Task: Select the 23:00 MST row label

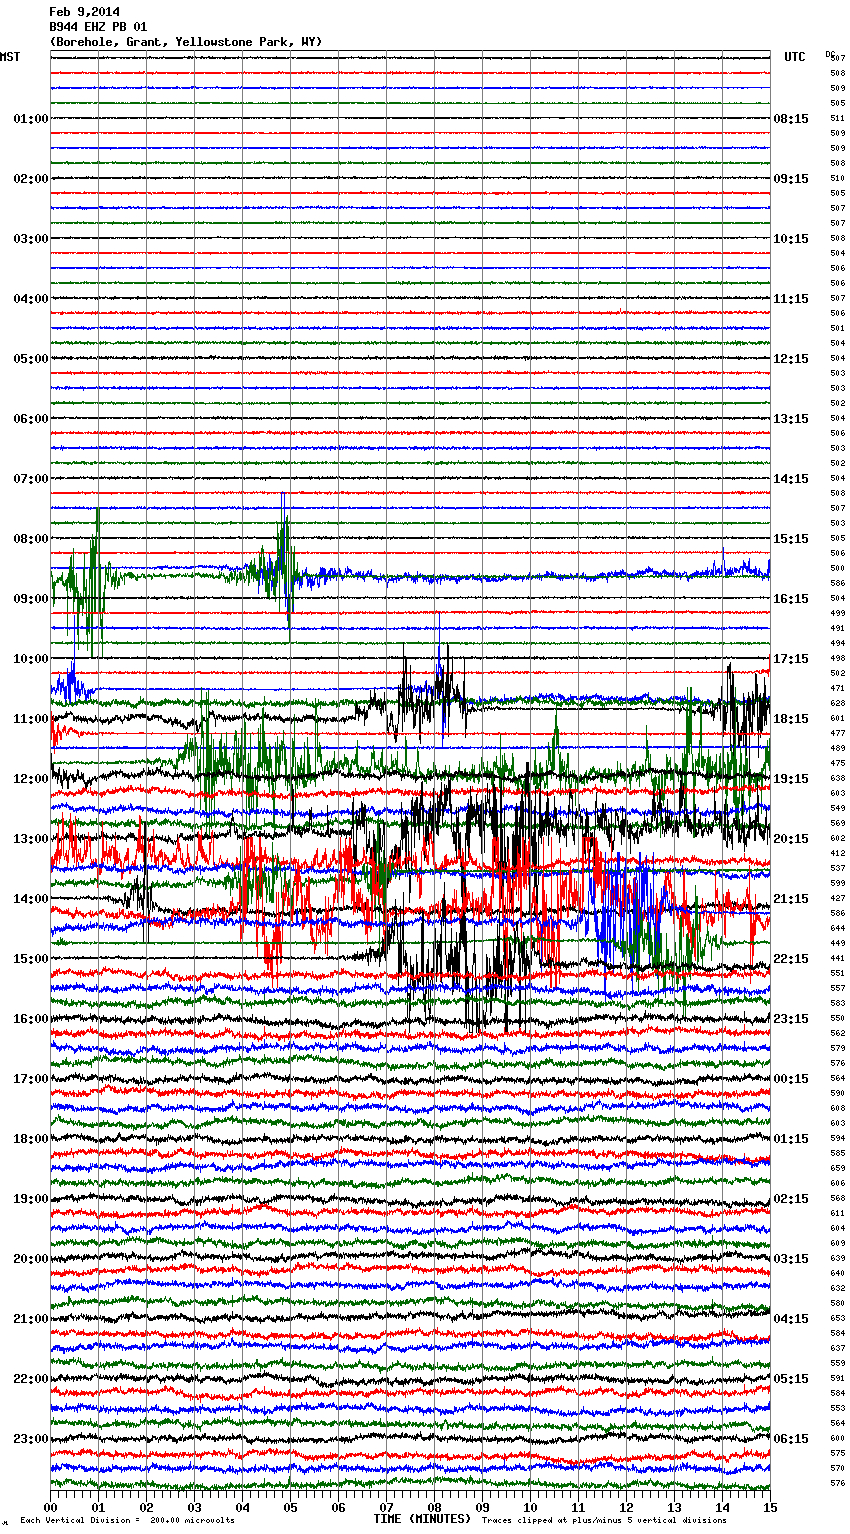Action: (31, 1439)
